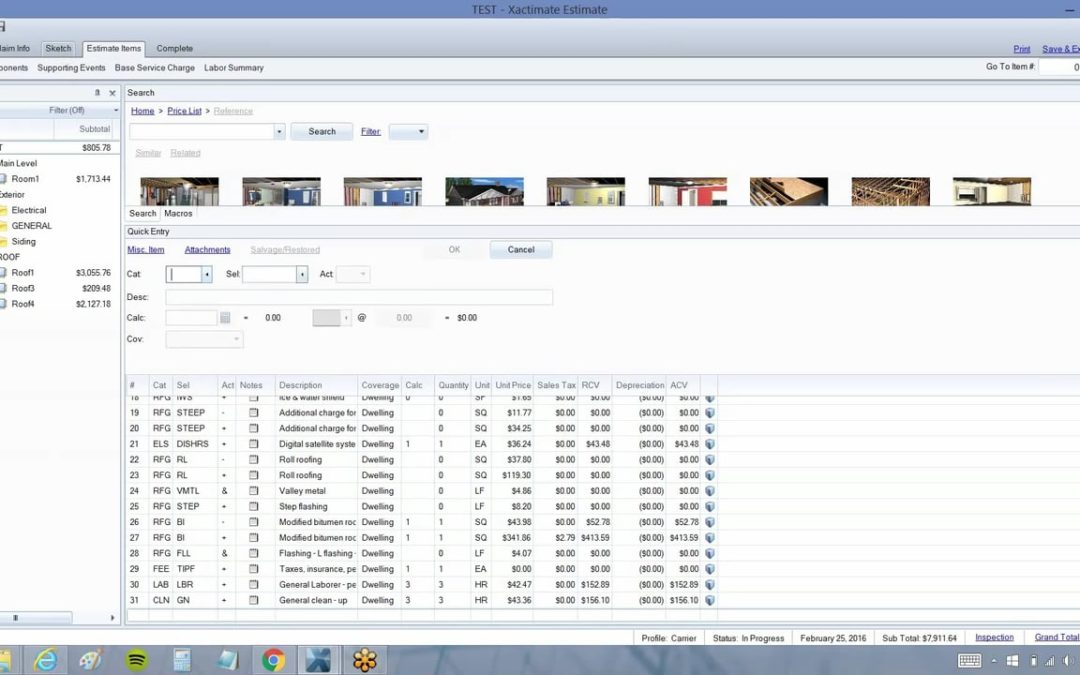
Task: Tick the Notes checkbox for item 22
Action: coord(253,459)
